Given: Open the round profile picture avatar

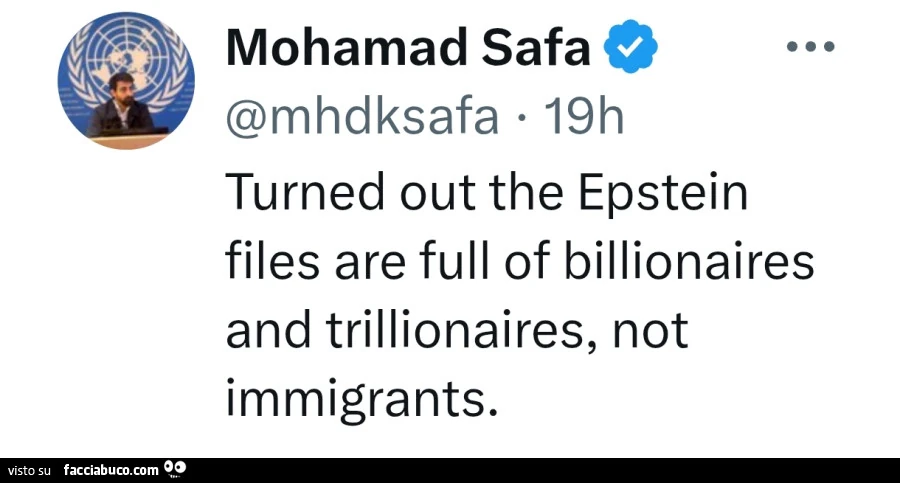Looking at the screenshot, I should [x=126, y=80].
